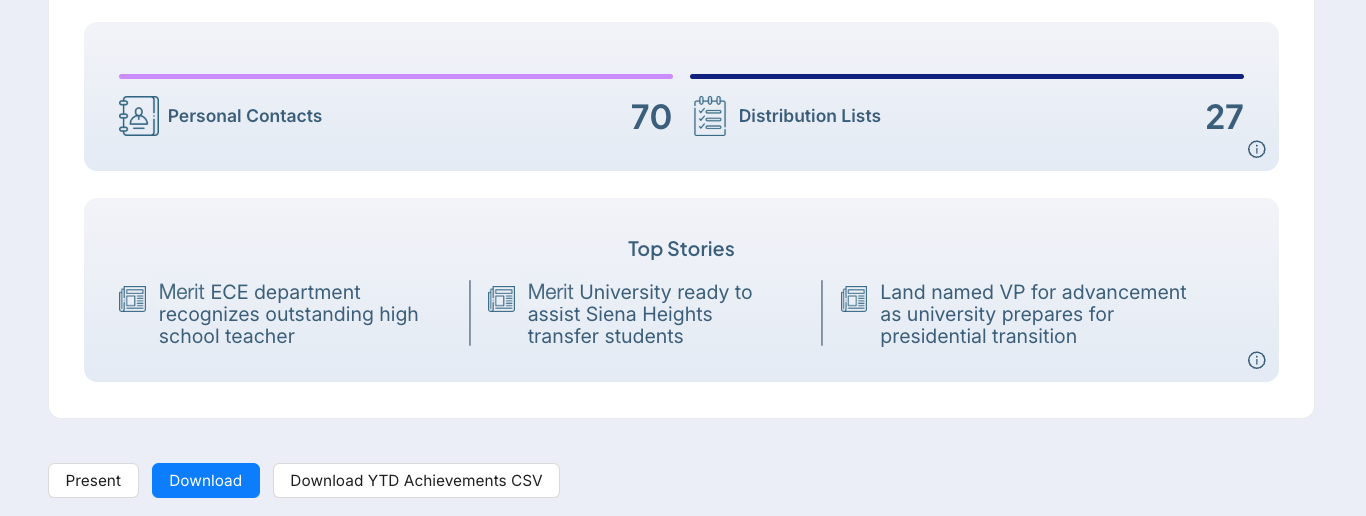The width and height of the screenshot is (1366, 516).
Task: Click the Top Stories heading
Action: tap(681, 249)
